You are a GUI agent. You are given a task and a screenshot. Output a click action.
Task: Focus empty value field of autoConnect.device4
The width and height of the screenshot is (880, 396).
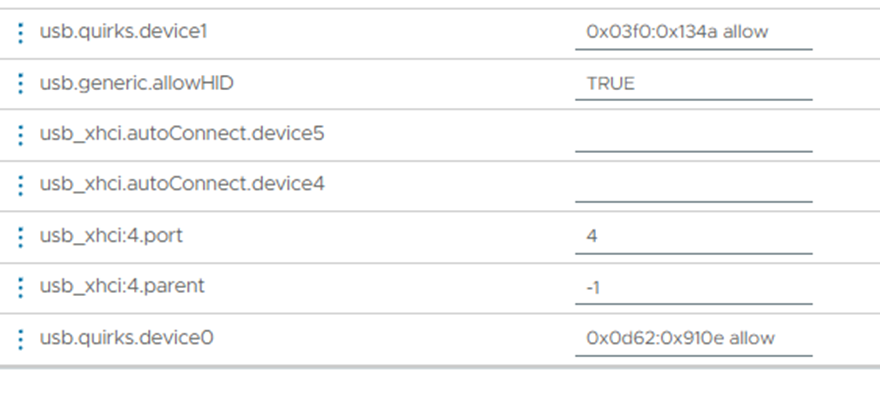[694, 186]
